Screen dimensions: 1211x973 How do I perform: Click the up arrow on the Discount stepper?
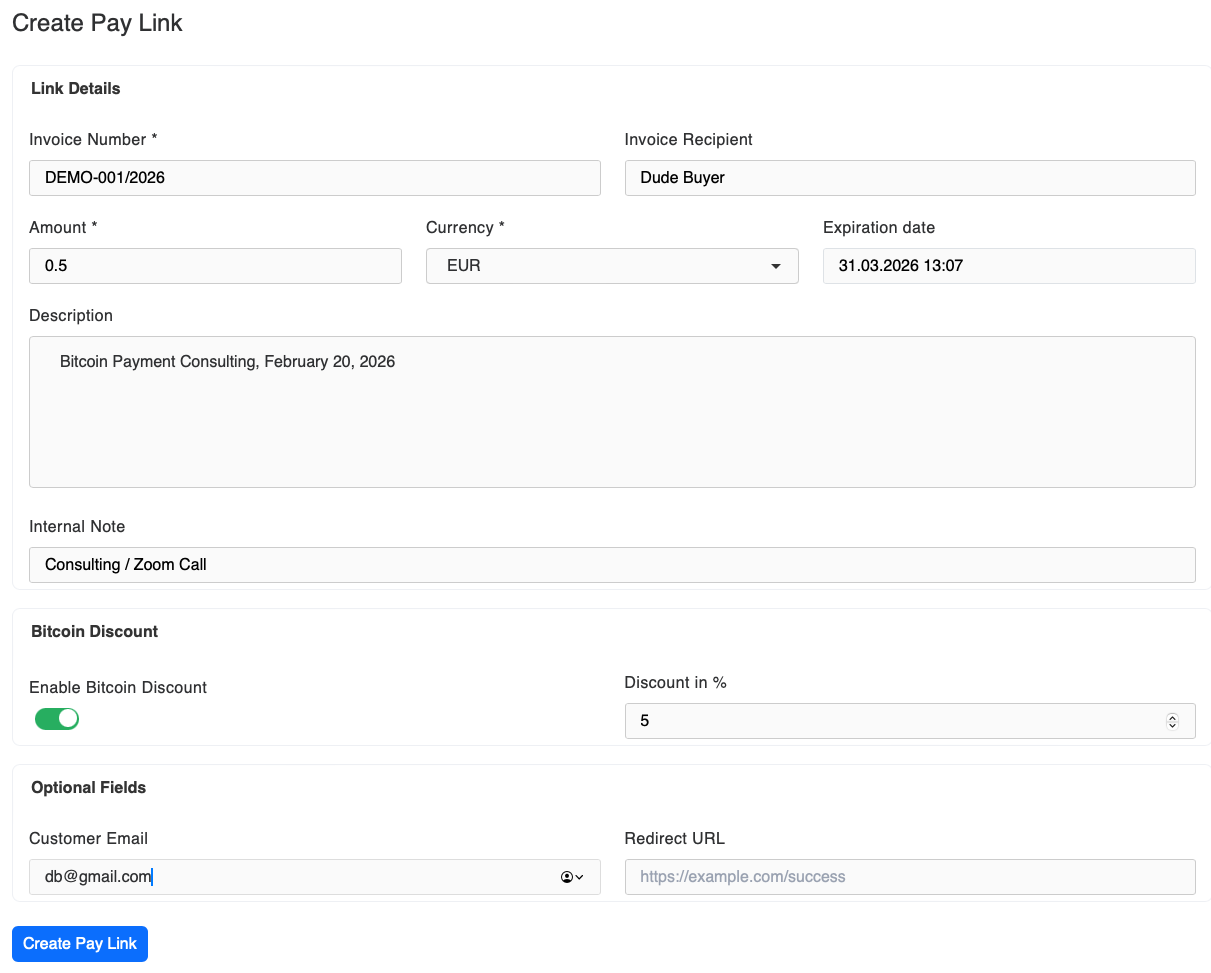1172,716
